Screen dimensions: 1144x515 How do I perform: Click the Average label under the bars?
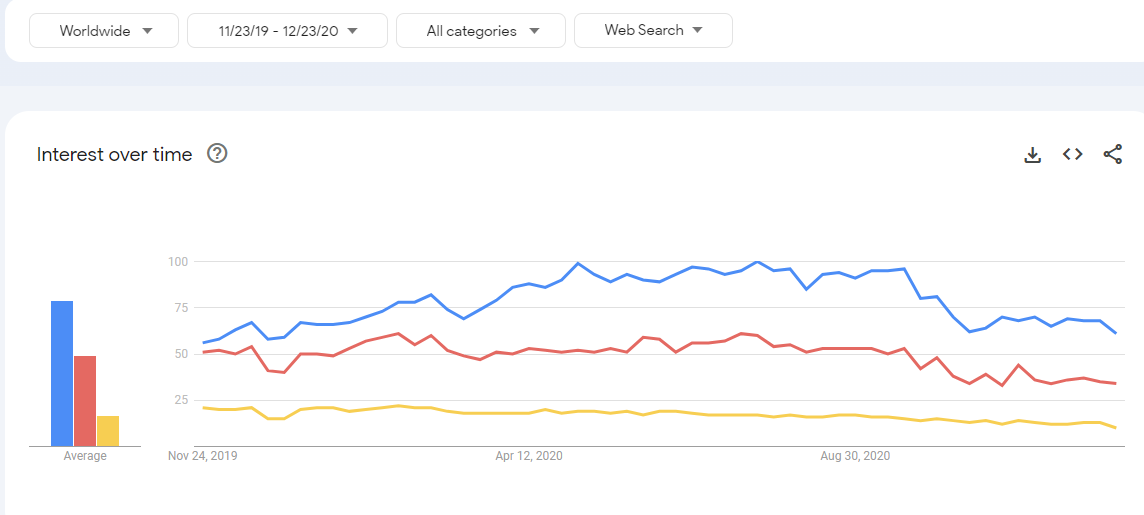coord(85,456)
